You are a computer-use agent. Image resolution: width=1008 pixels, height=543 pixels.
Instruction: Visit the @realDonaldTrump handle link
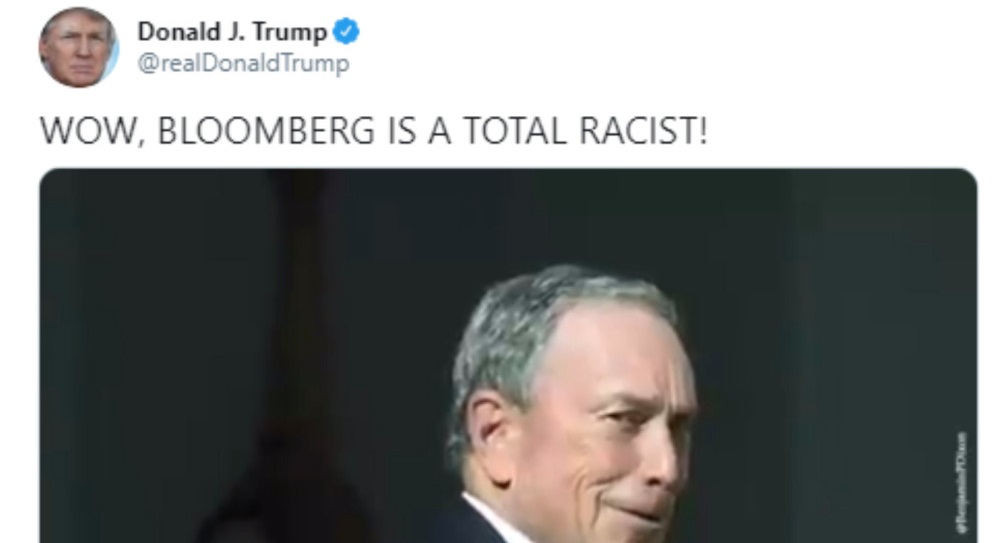pyautogui.click(x=244, y=64)
